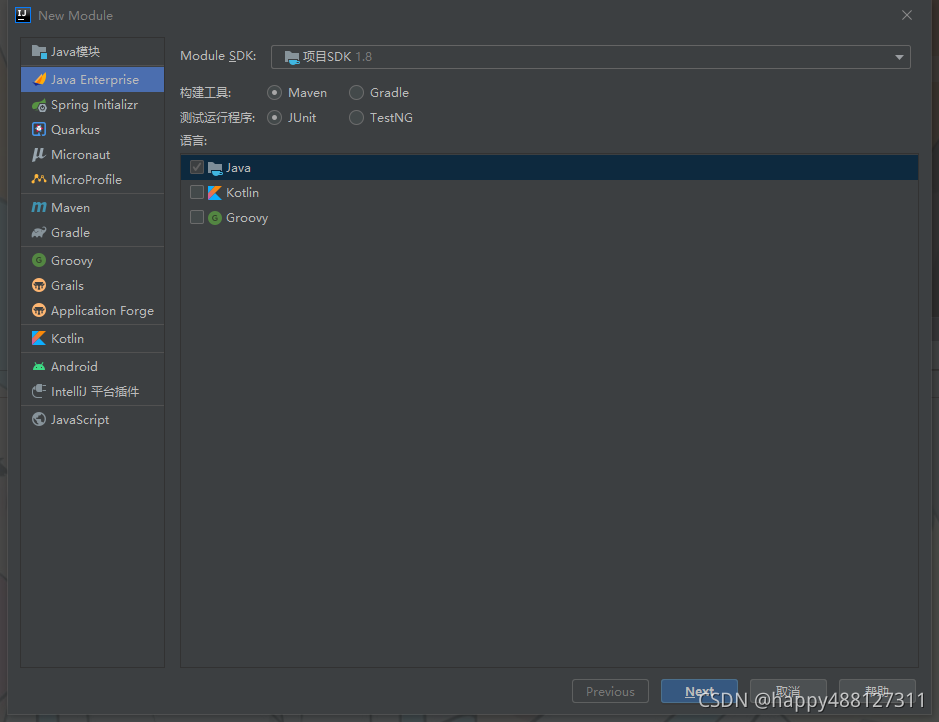This screenshot has height=722, width=939.
Task: Click the 取消 cancel button
Action: click(788, 691)
